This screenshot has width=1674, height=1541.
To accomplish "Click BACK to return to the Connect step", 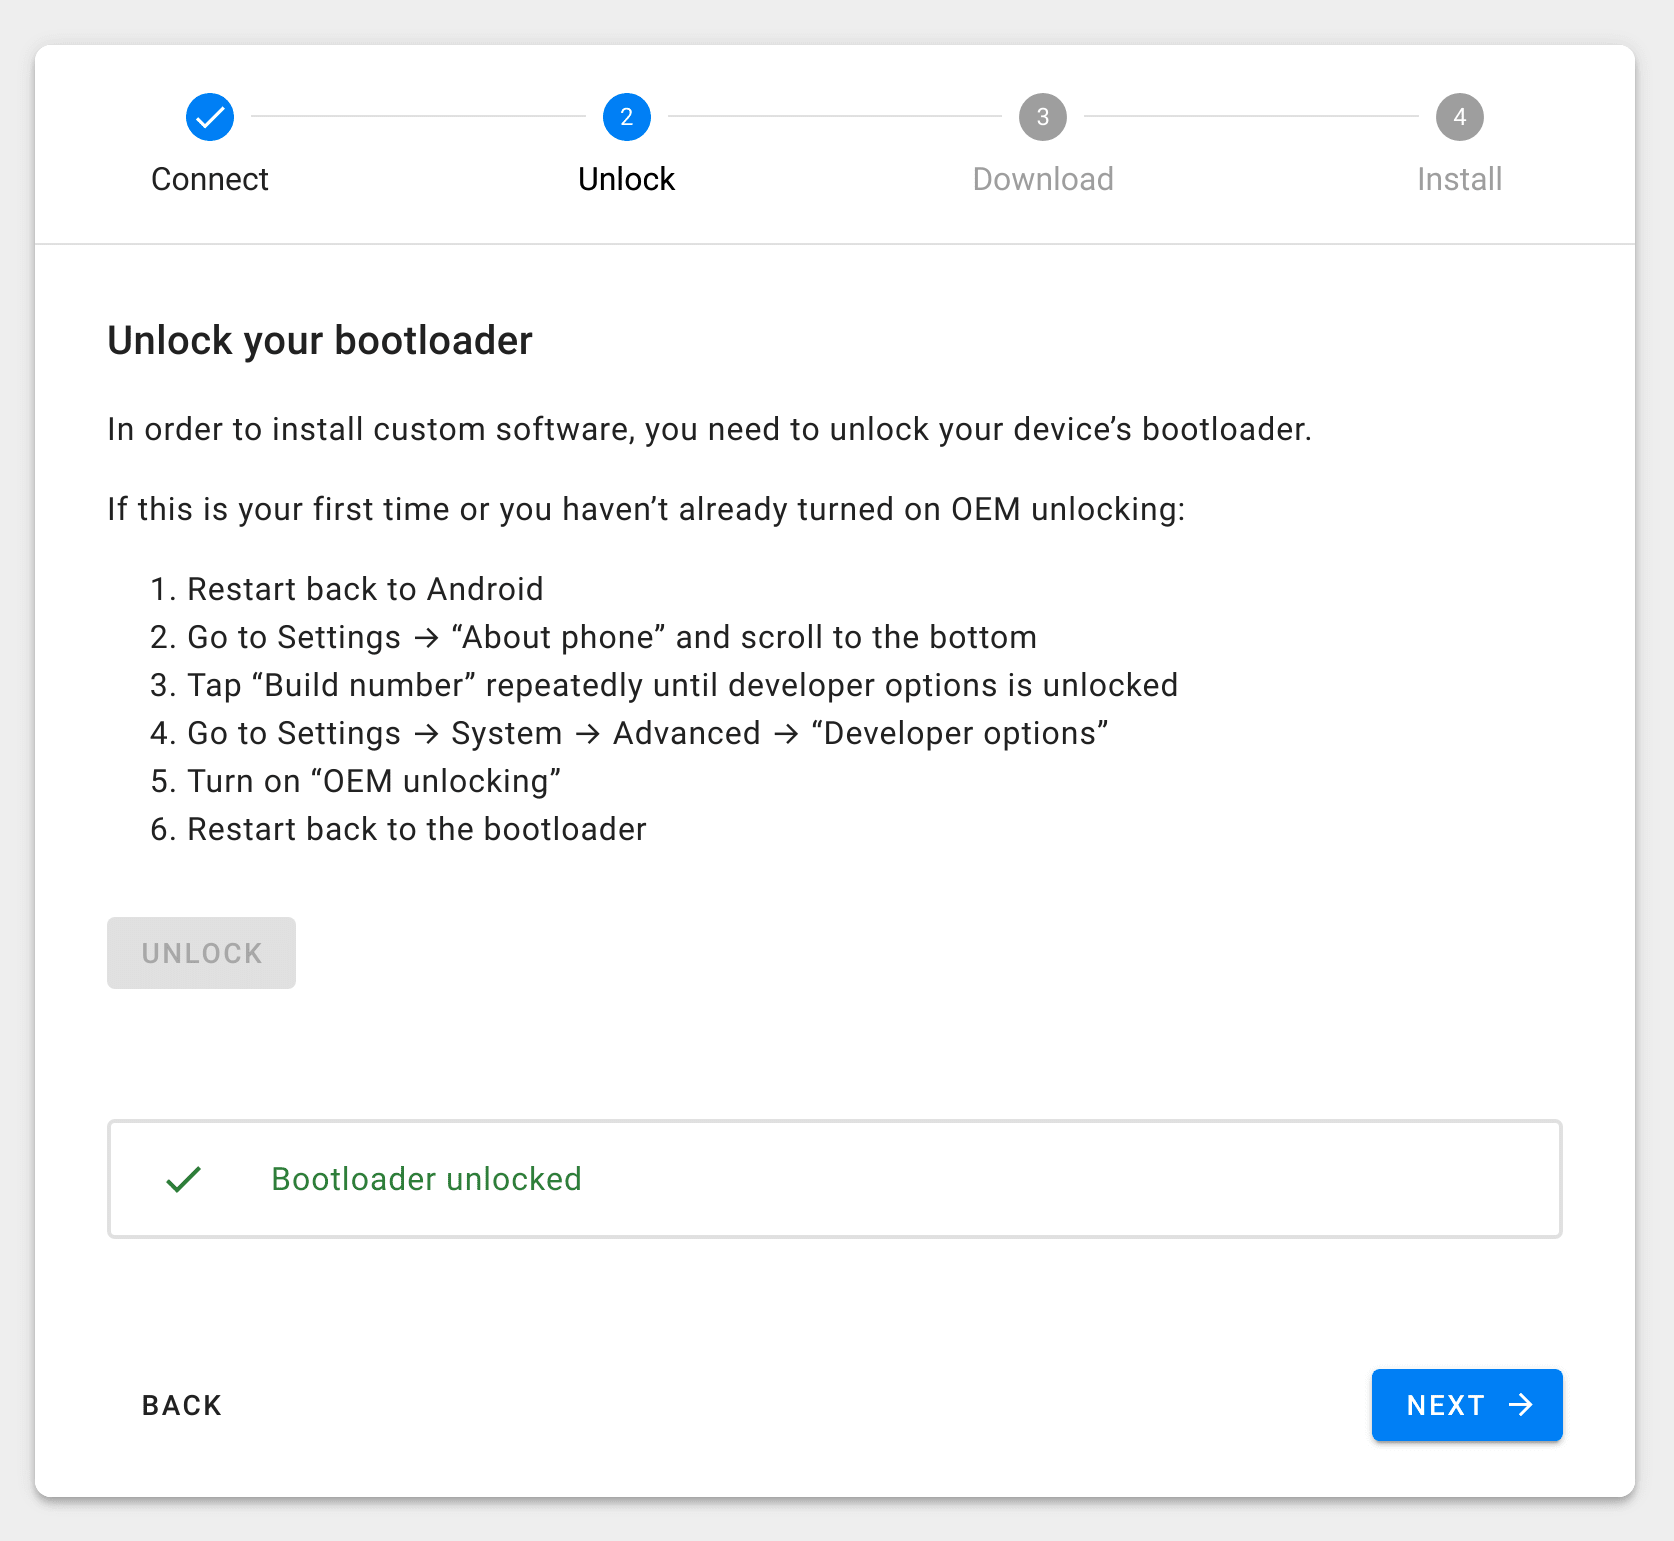I will [181, 1405].
